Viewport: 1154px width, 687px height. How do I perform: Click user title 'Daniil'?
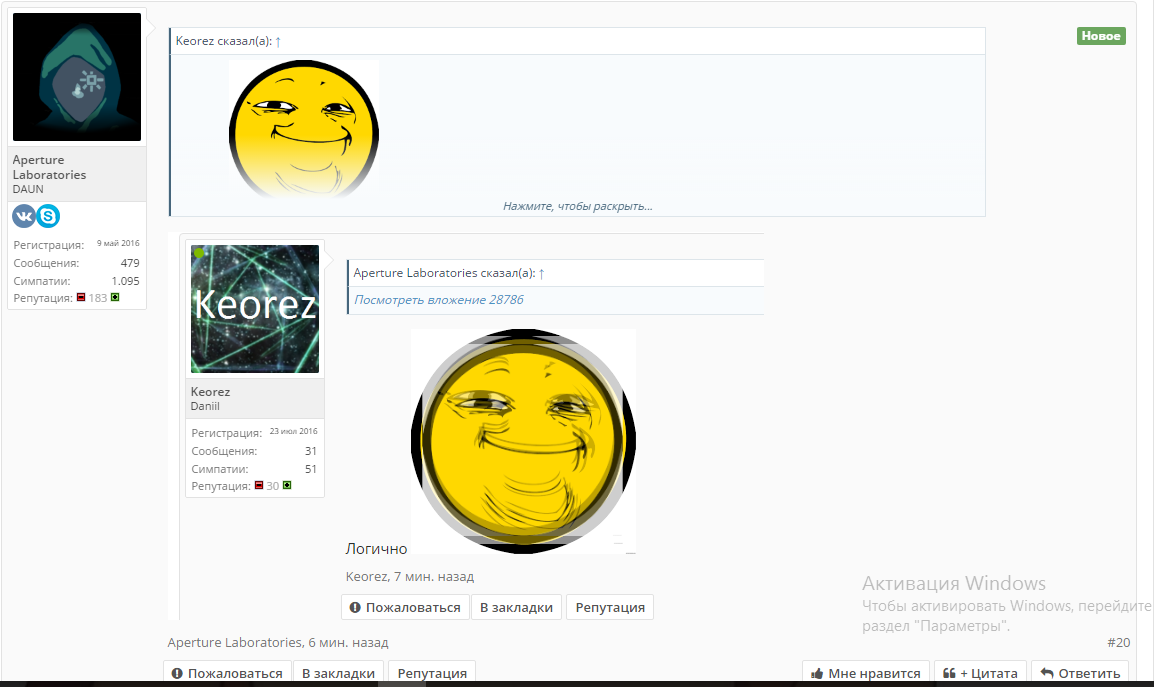click(x=205, y=406)
